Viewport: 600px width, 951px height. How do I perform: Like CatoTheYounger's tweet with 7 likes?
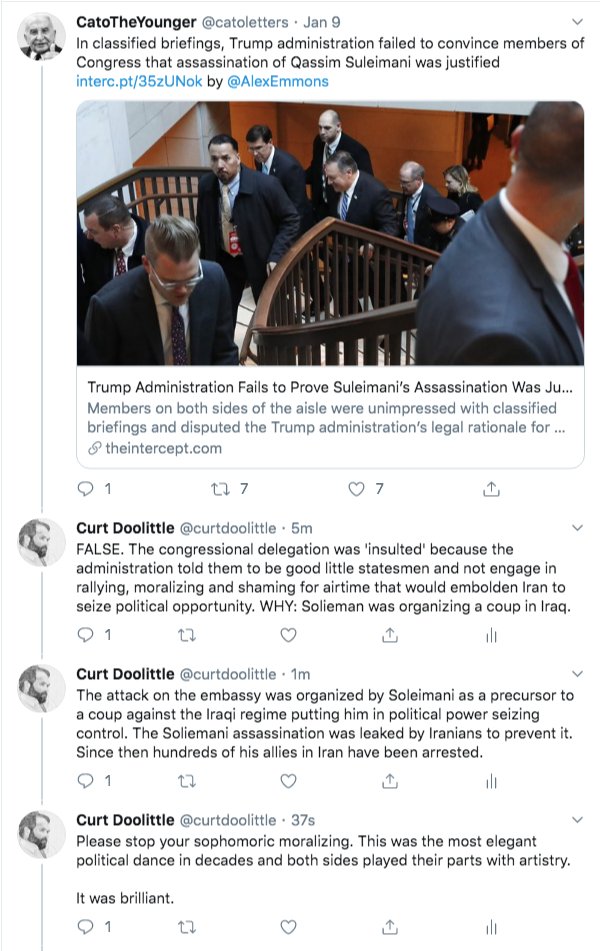click(356, 489)
